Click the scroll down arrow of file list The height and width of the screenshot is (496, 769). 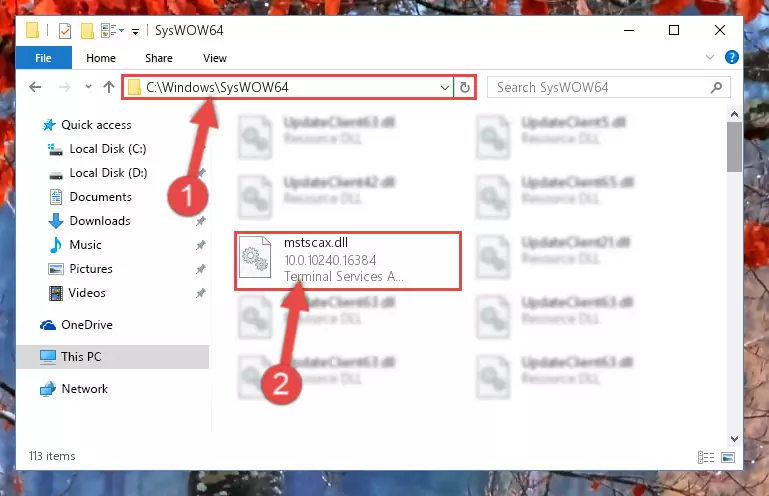[734, 439]
